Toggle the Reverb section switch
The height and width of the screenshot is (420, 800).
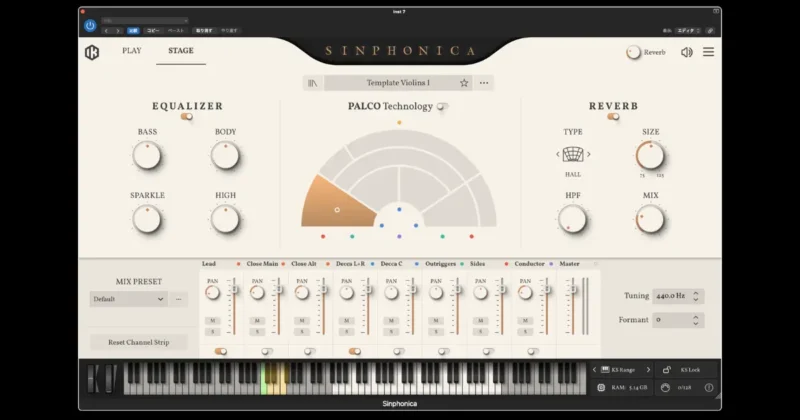[613, 117]
